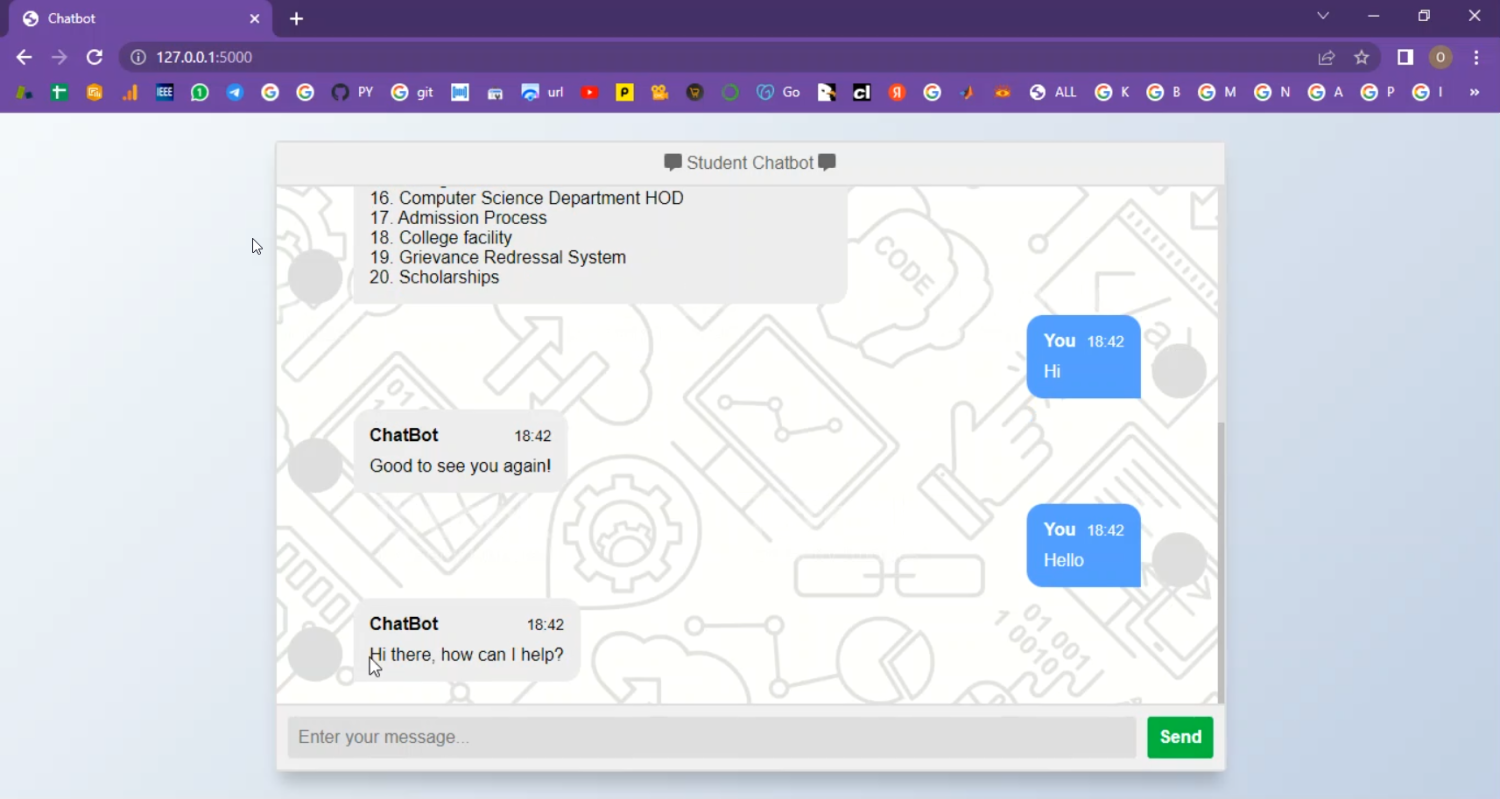
Task: Open a new browser tab
Action: point(296,18)
